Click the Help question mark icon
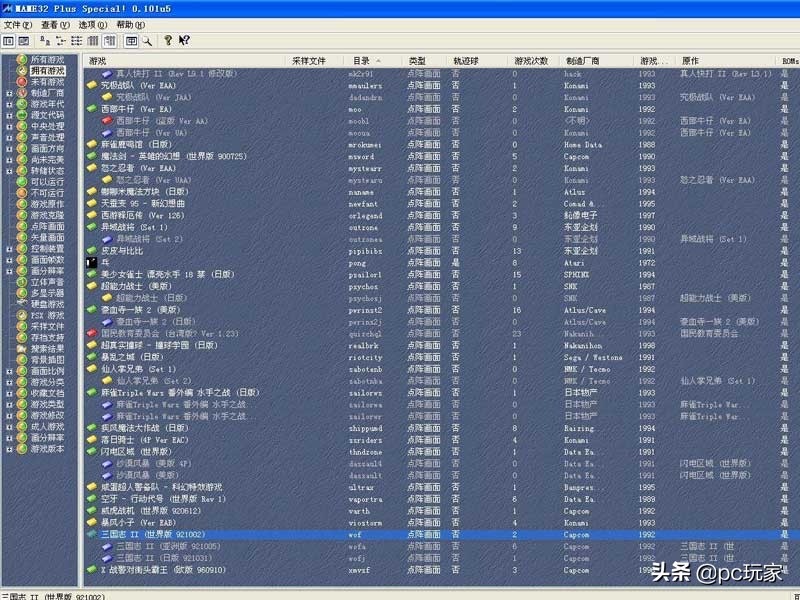Image resolution: width=800 pixels, height=600 pixels. click(x=168, y=41)
